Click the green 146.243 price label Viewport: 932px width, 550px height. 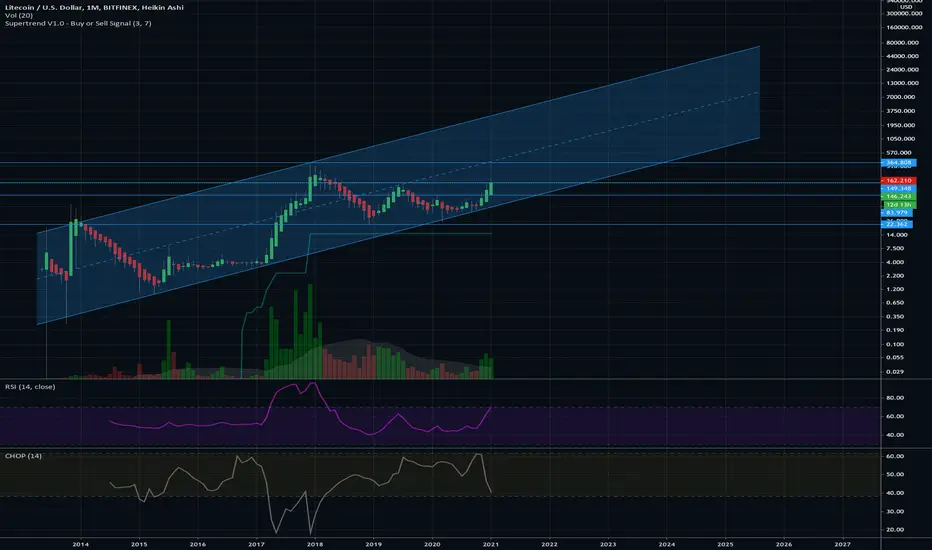pos(899,196)
